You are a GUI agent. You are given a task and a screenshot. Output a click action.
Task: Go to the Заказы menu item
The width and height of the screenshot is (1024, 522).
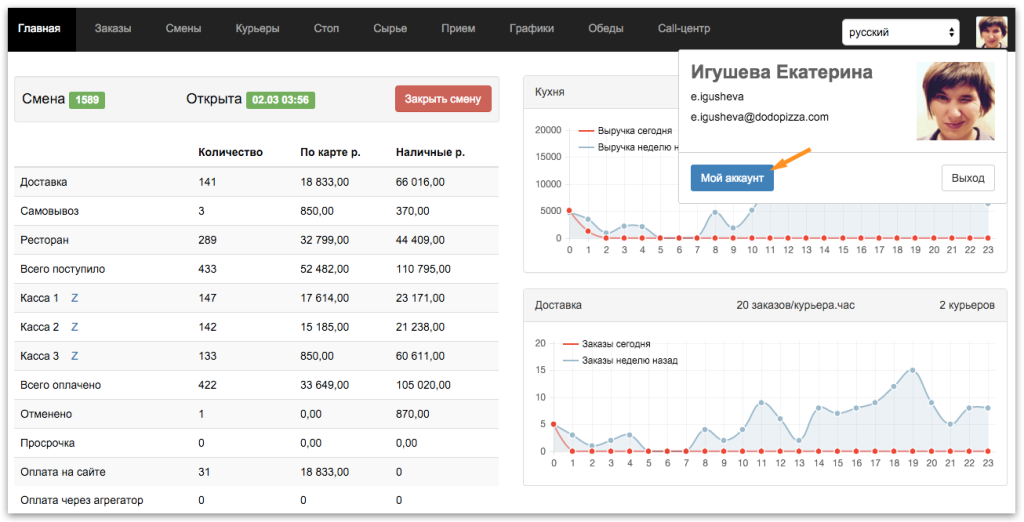tap(112, 29)
